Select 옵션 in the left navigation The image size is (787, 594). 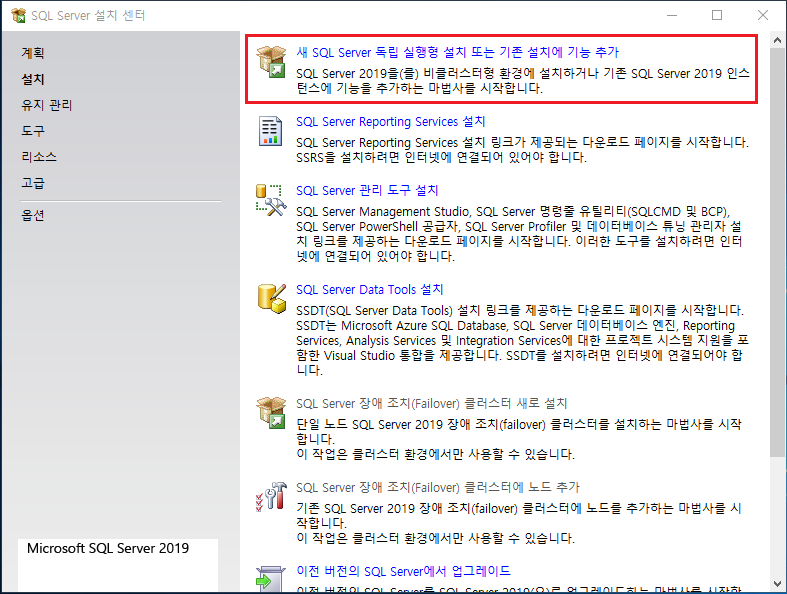click(x=33, y=215)
